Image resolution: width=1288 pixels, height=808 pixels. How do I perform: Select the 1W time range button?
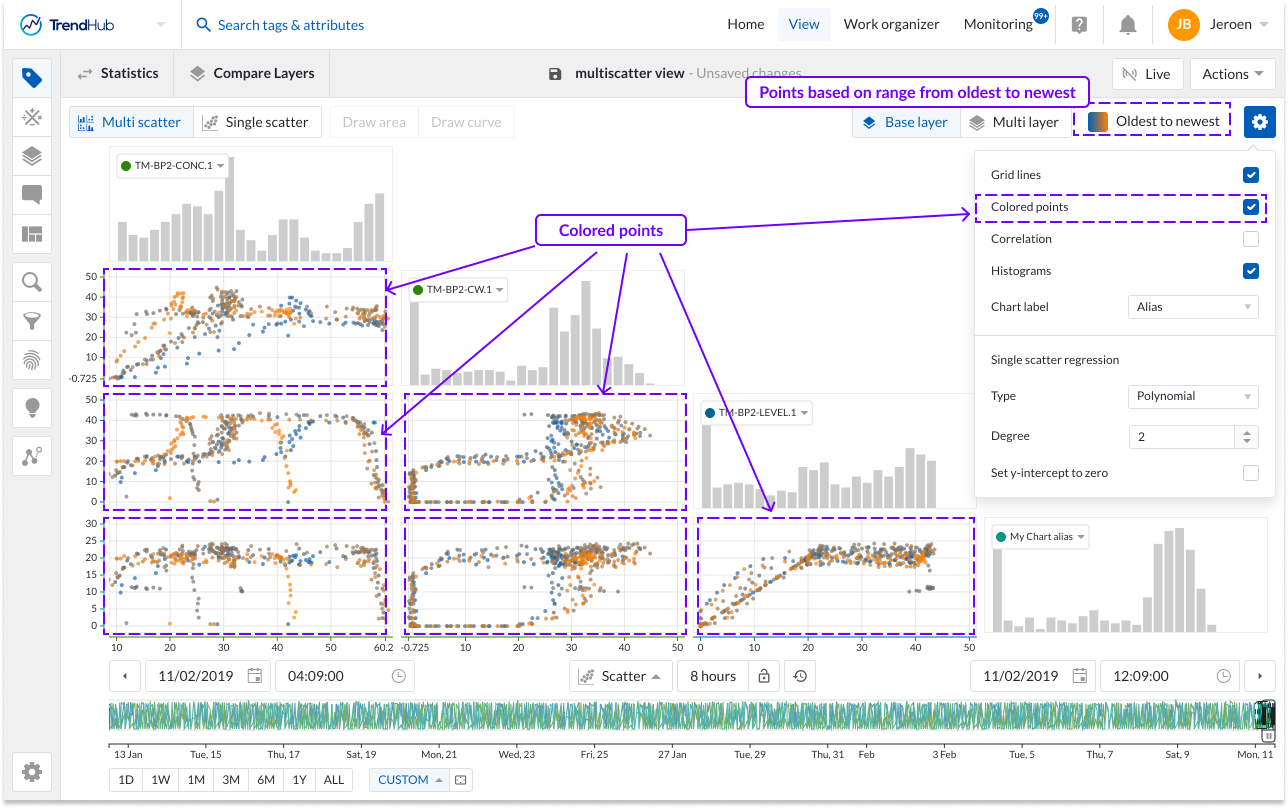pos(160,780)
